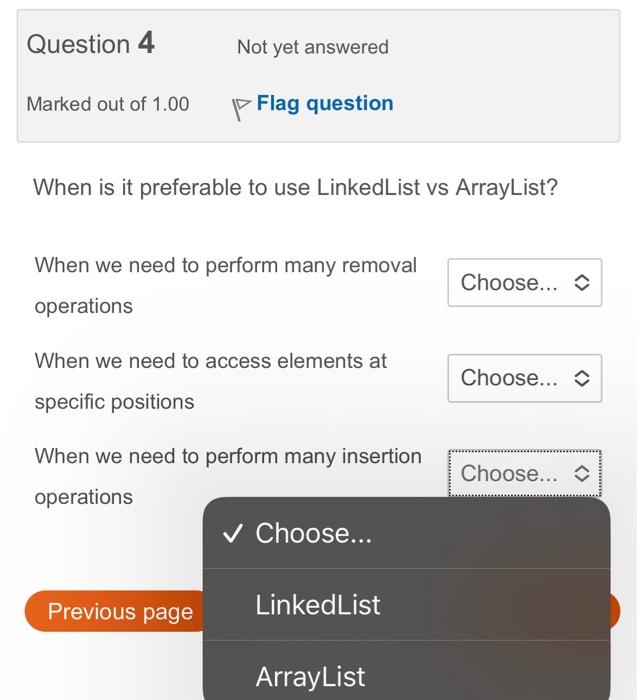Image resolution: width=637 pixels, height=700 pixels.
Task: Click the checkmark next to Choose...
Action: pyautogui.click(x=233, y=533)
